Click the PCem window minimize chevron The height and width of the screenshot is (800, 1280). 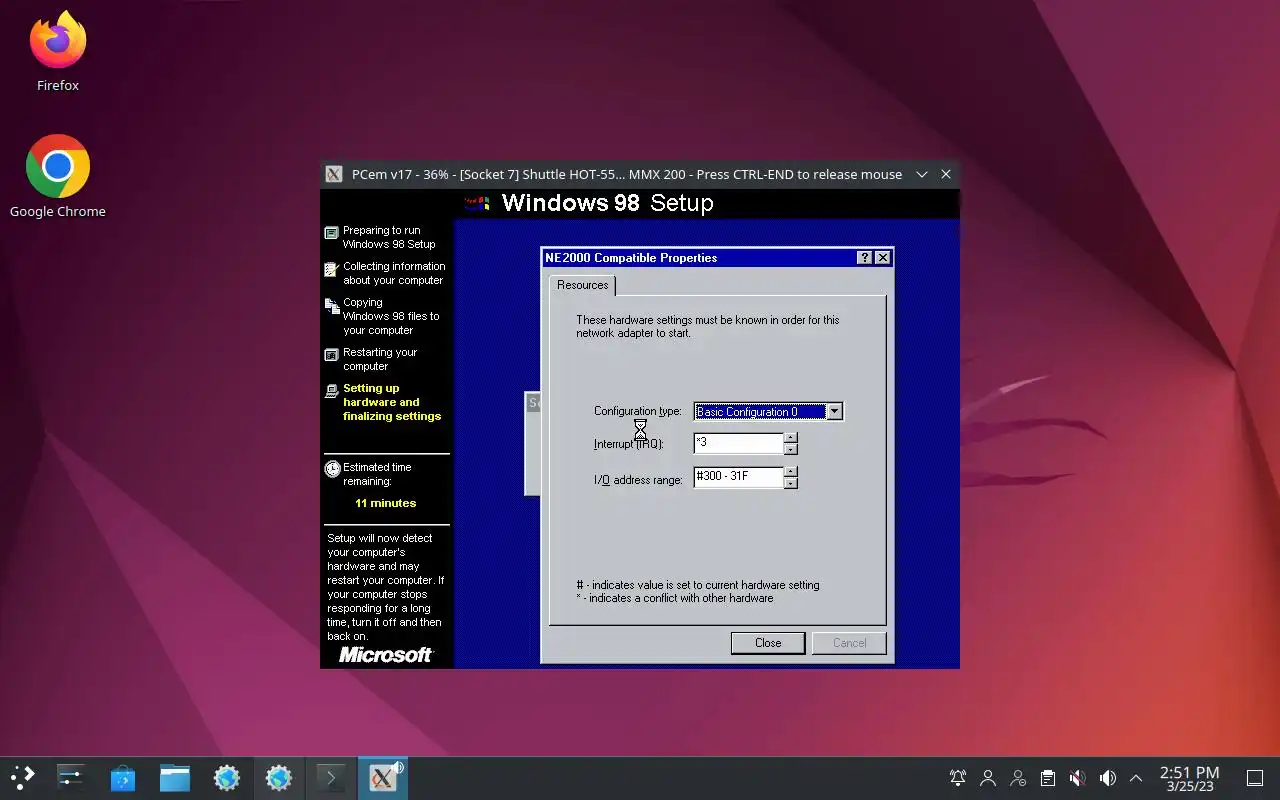click(922, 174)
